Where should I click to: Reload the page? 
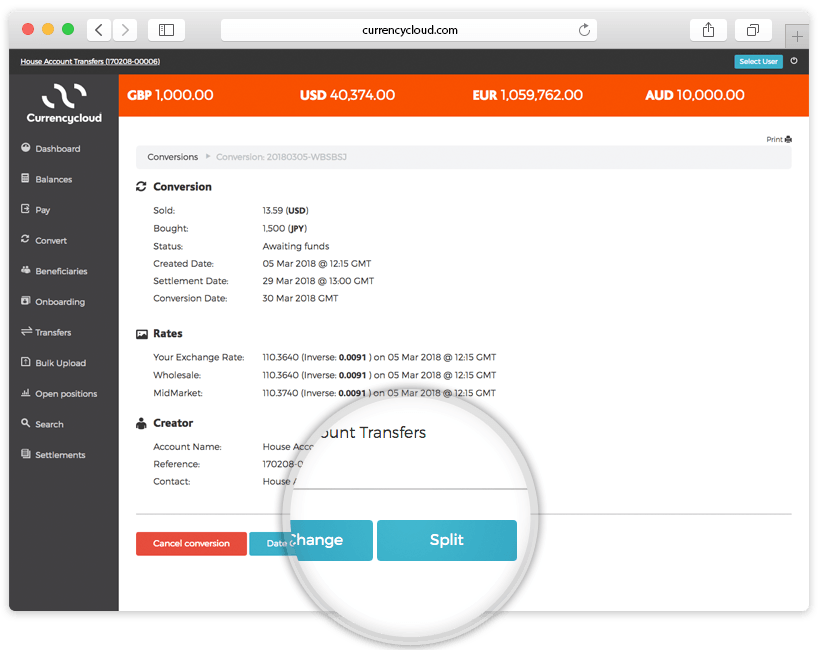pyautogui.click(x=584, y=30)
